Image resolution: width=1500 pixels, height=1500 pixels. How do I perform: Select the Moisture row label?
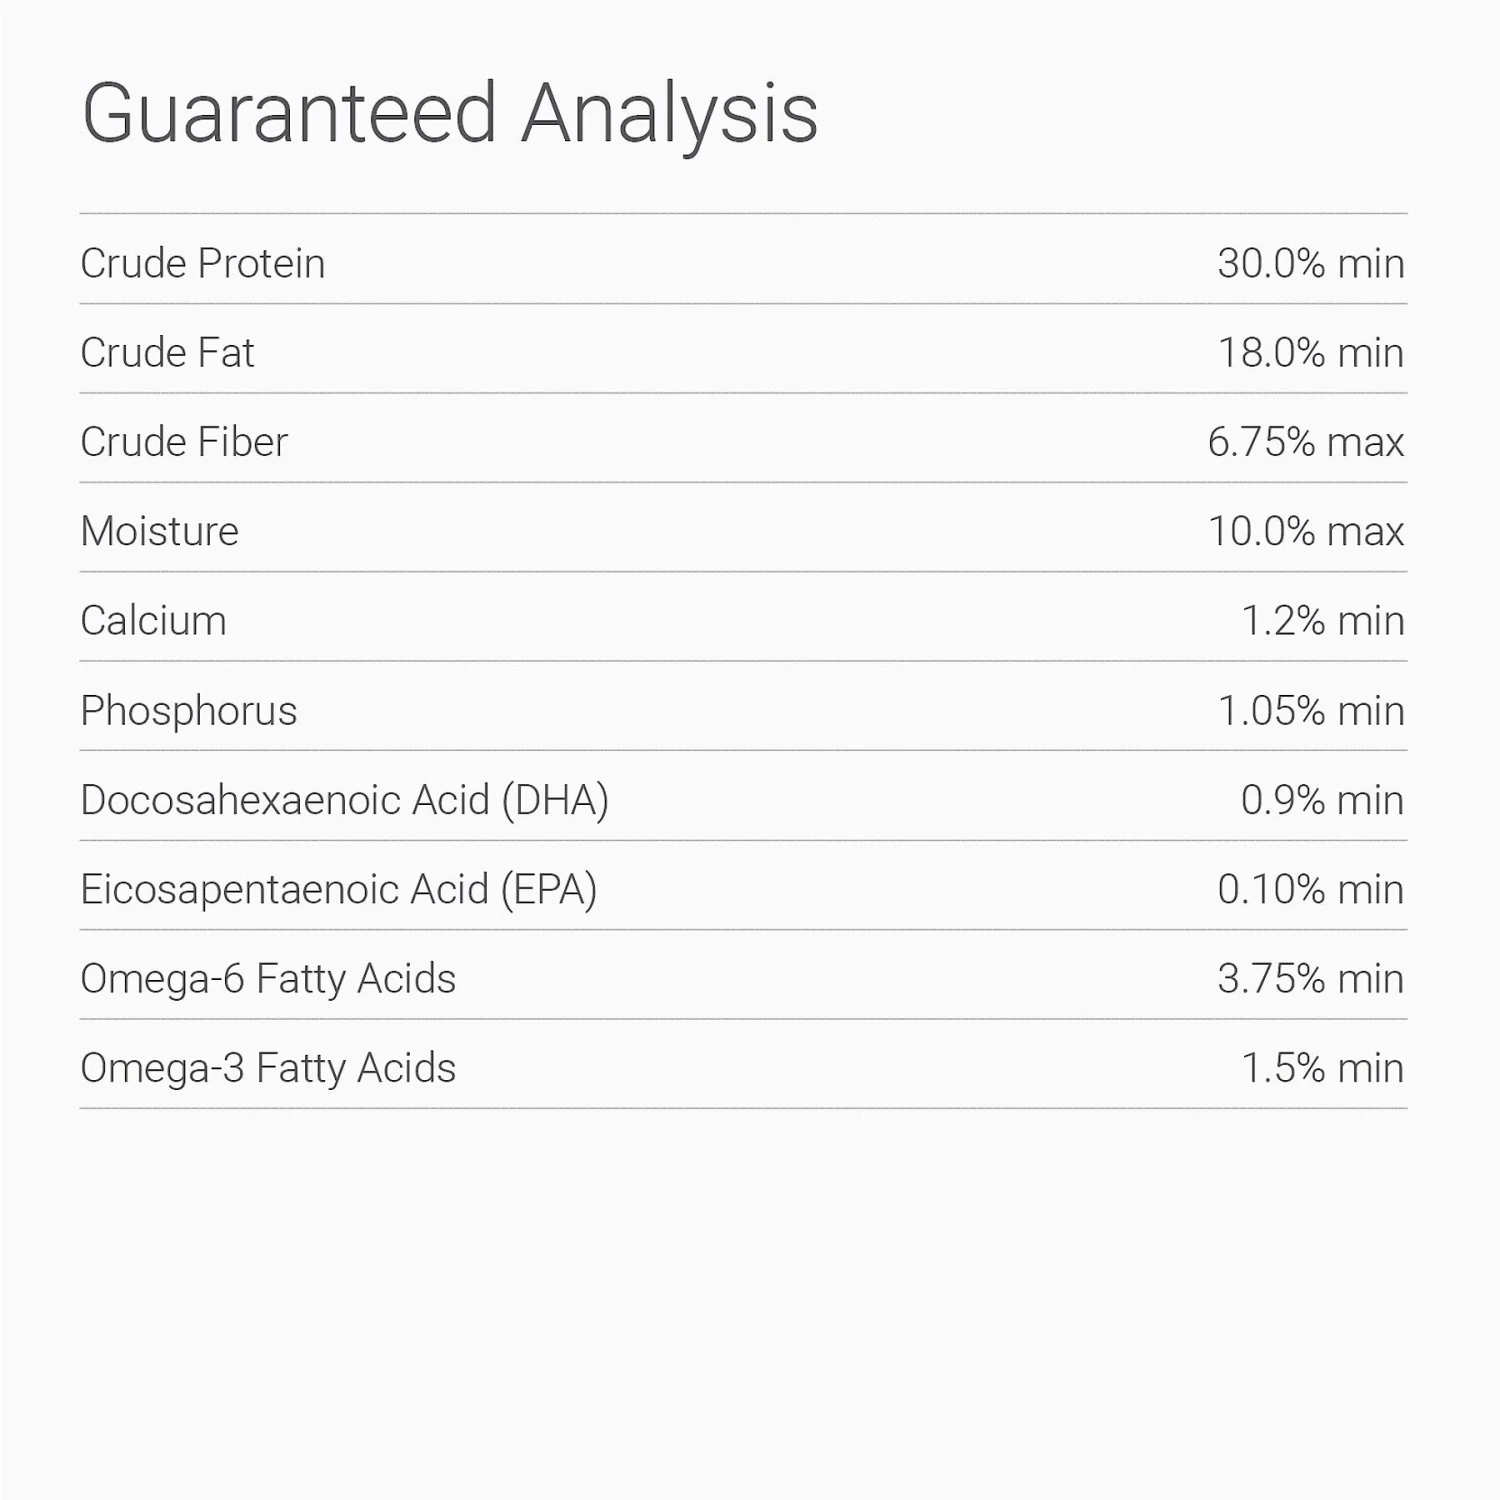(160, 531)
